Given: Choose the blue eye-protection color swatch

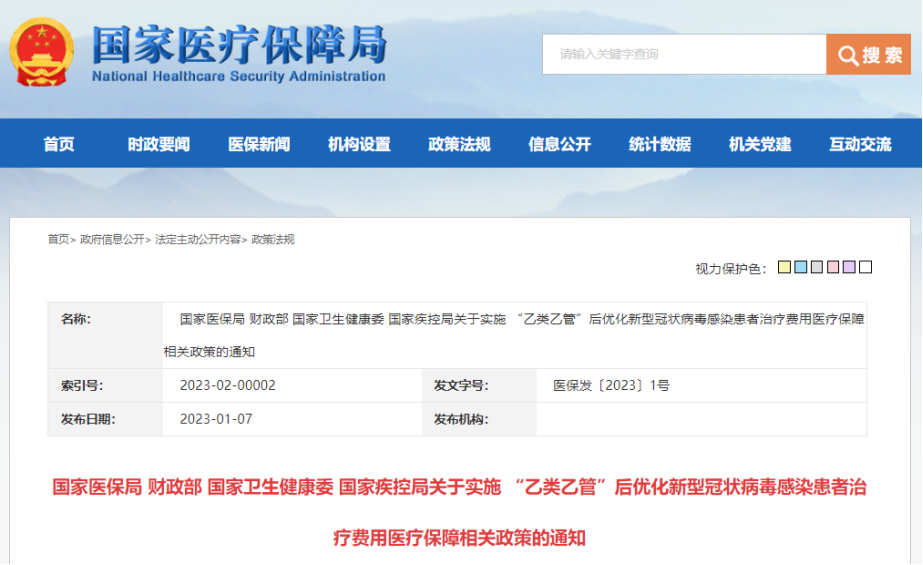Looking at the screenshot, I should click(801, 267).
